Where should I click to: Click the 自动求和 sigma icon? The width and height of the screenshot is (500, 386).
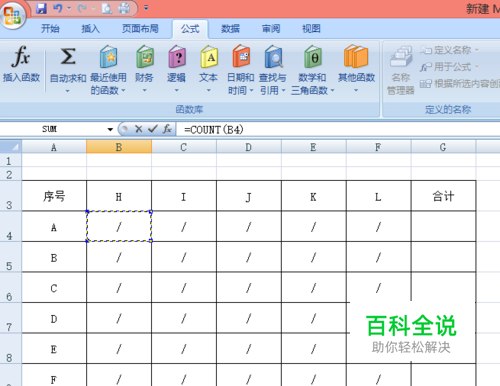click(x=68, y=56)
